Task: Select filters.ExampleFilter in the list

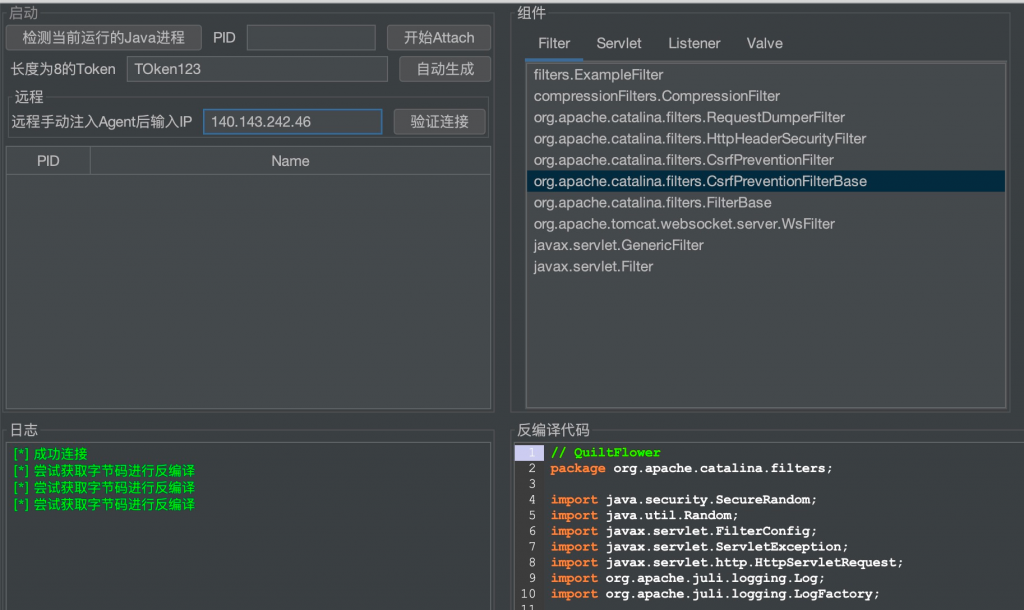Action: tap(598, 75)
